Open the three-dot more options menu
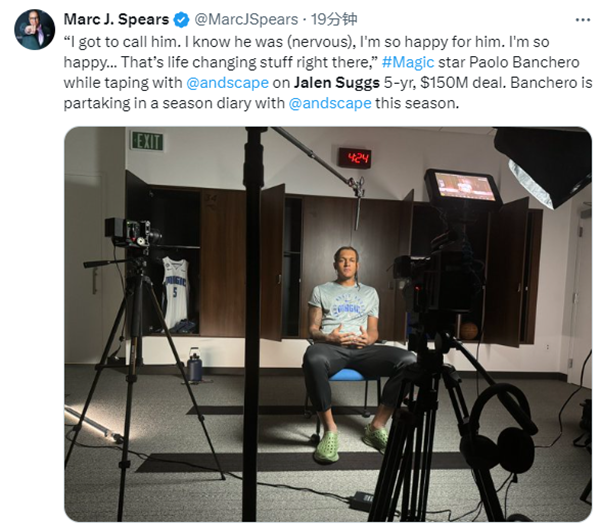Image resolution: width=600 pixels, height=524 pixels. [582, 20]
